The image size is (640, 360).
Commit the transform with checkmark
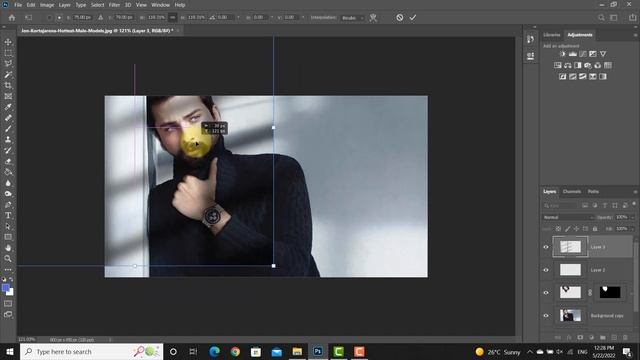click(x=413, y=18)
